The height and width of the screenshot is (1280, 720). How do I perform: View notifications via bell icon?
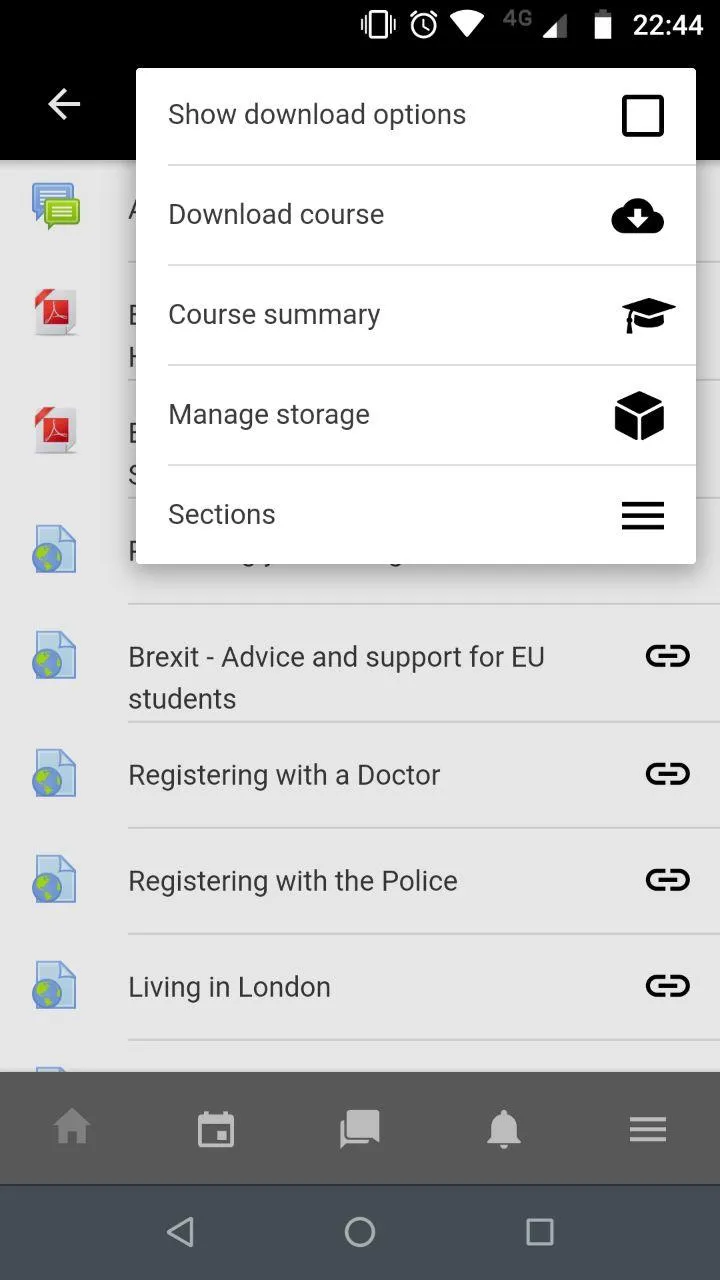pyautogui.click(x=504, y=1129)
